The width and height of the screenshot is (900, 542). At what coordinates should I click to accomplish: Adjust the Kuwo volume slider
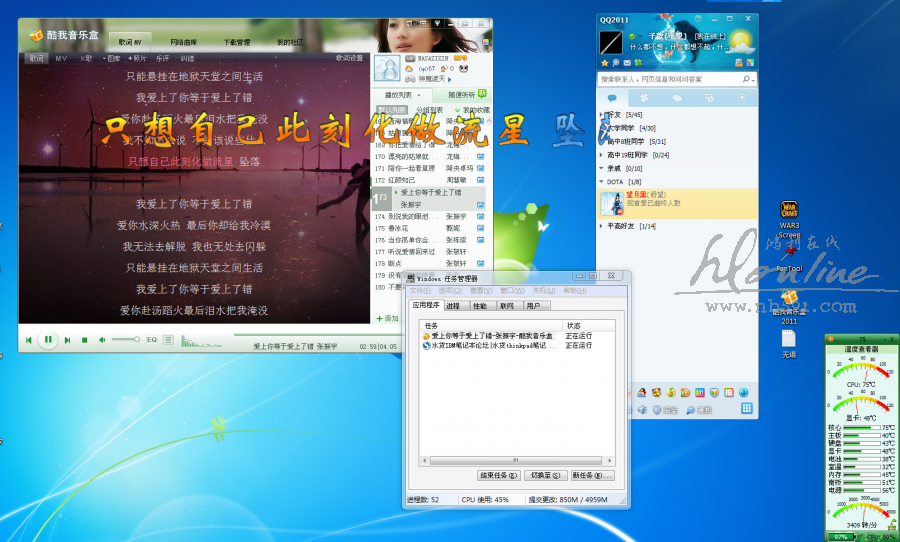click(x=125, y=340)
